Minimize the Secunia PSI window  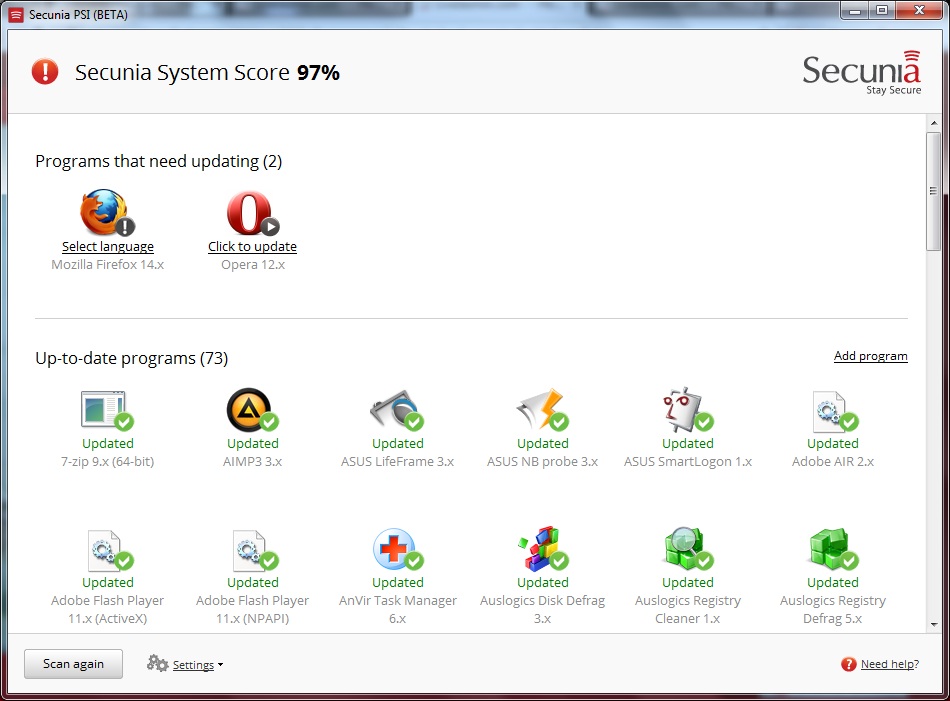point(855,10)
